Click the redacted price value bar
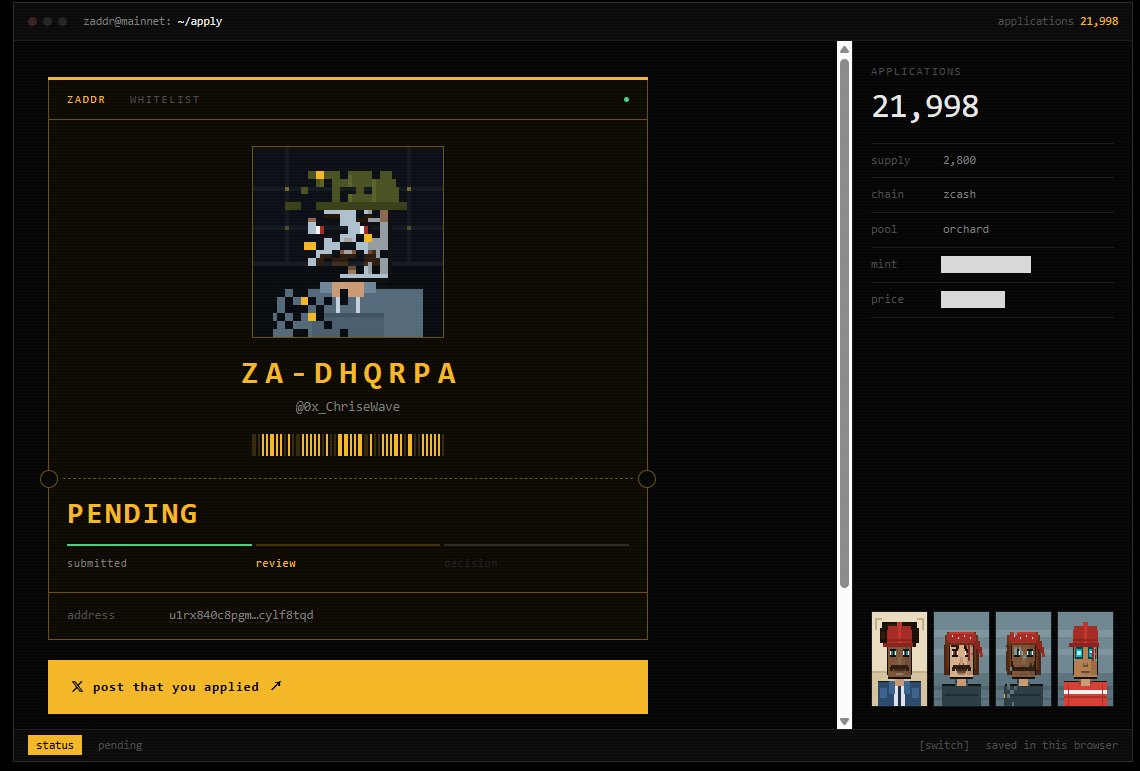The width and height of the screenshot is (1140, 771). click(973, 299)
